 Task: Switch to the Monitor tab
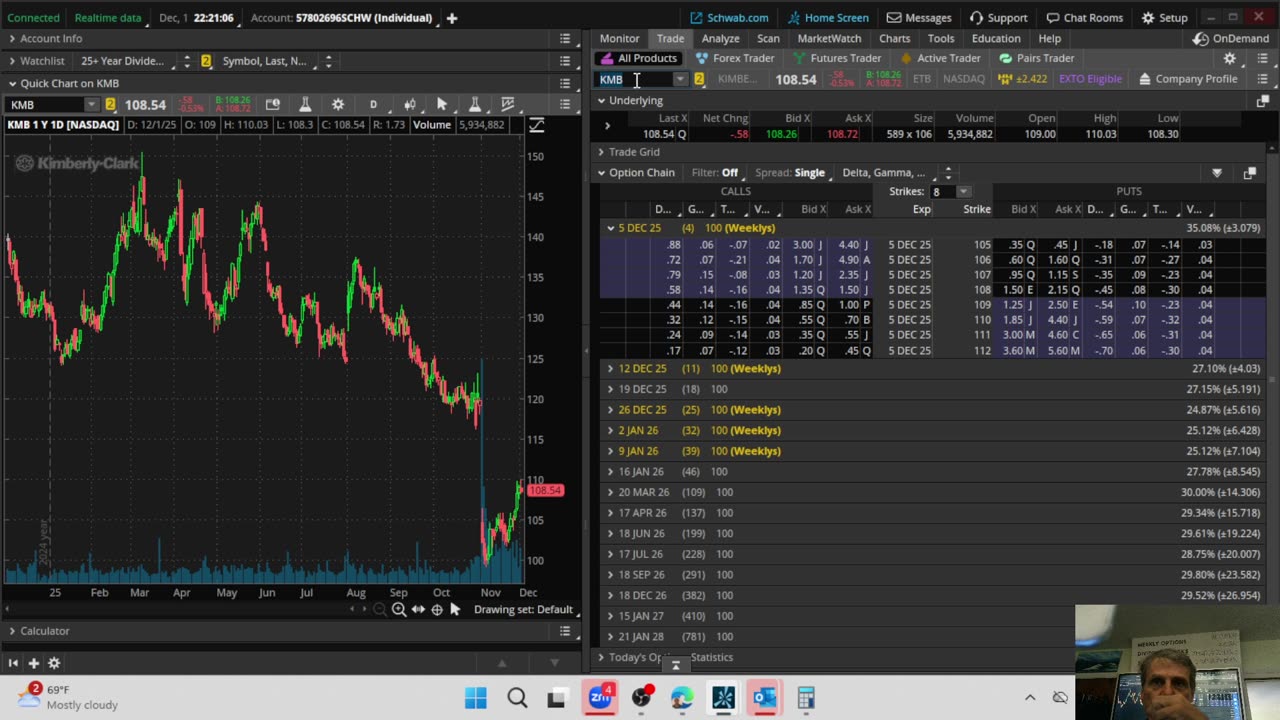pos(619,38)
